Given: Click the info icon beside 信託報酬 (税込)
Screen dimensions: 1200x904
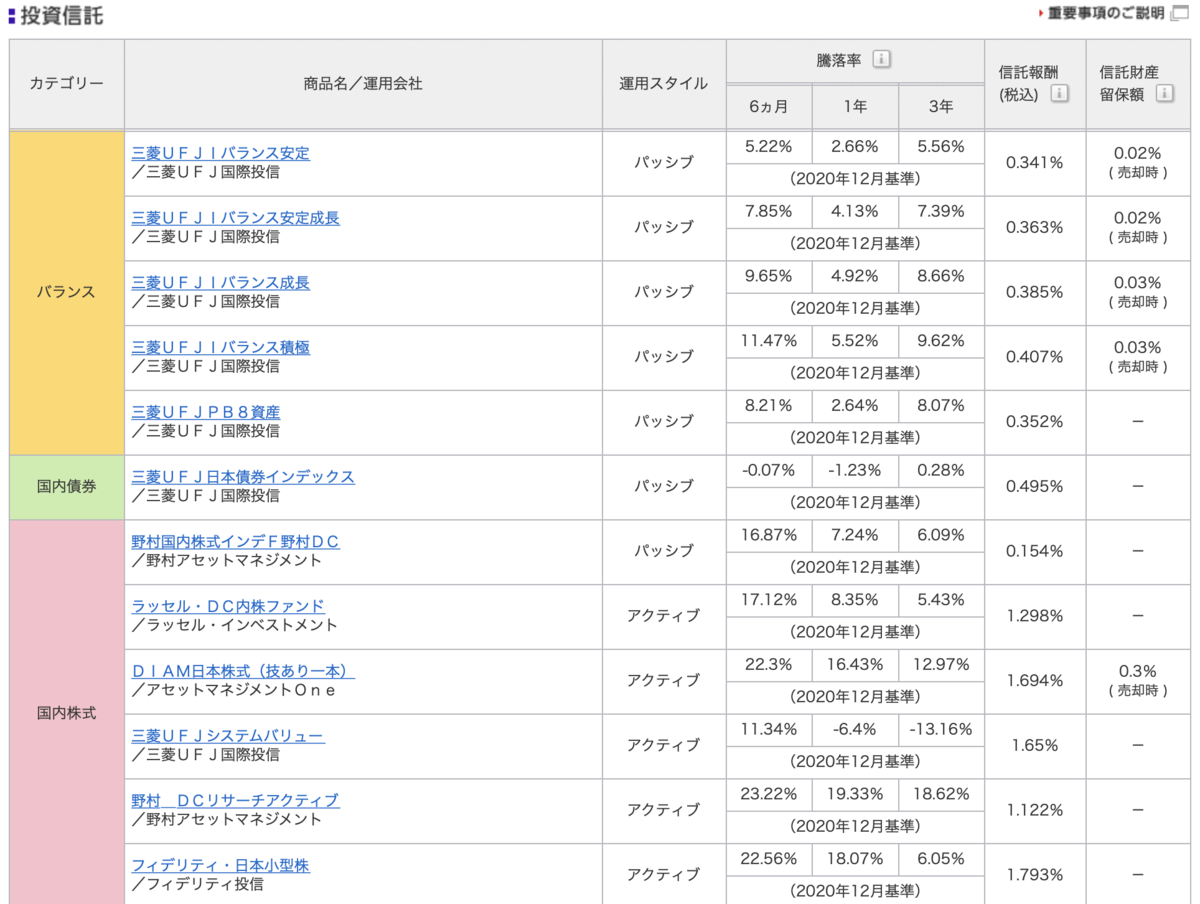Looking at the screenshot, I should pos(1059,94).
